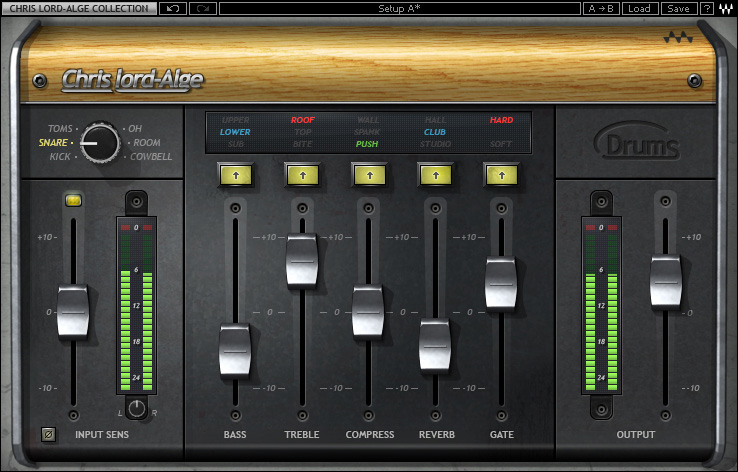This screenshot has width=738, height=472.
Task: Open the Save preset menu
Action: (679, 8)
